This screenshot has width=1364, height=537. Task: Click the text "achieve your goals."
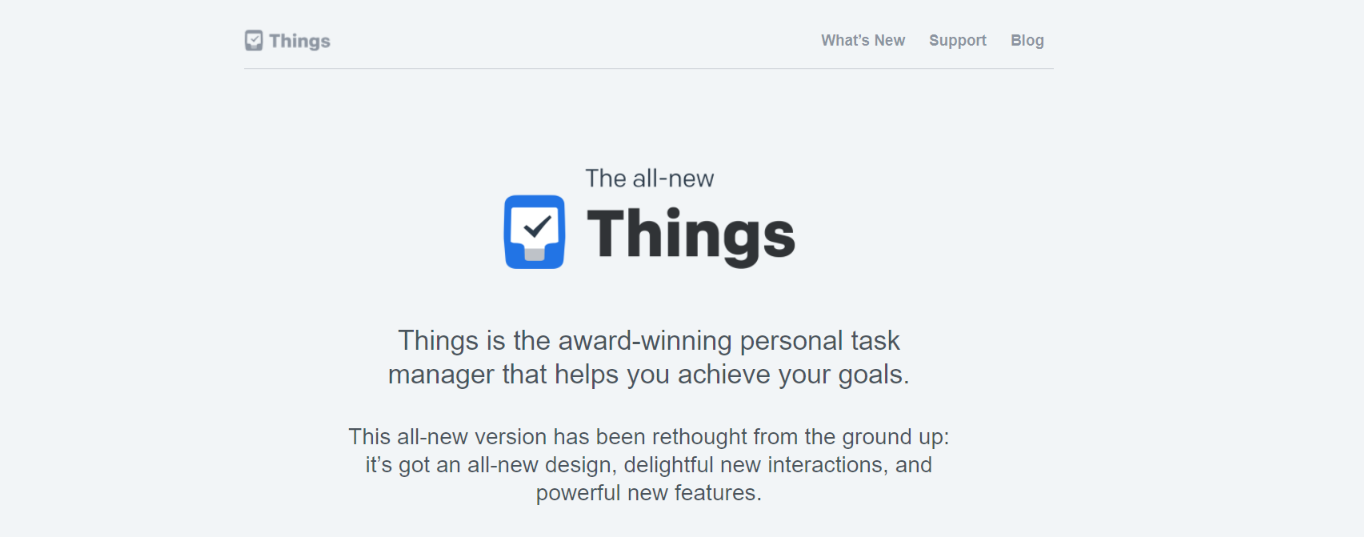[794, 375]
